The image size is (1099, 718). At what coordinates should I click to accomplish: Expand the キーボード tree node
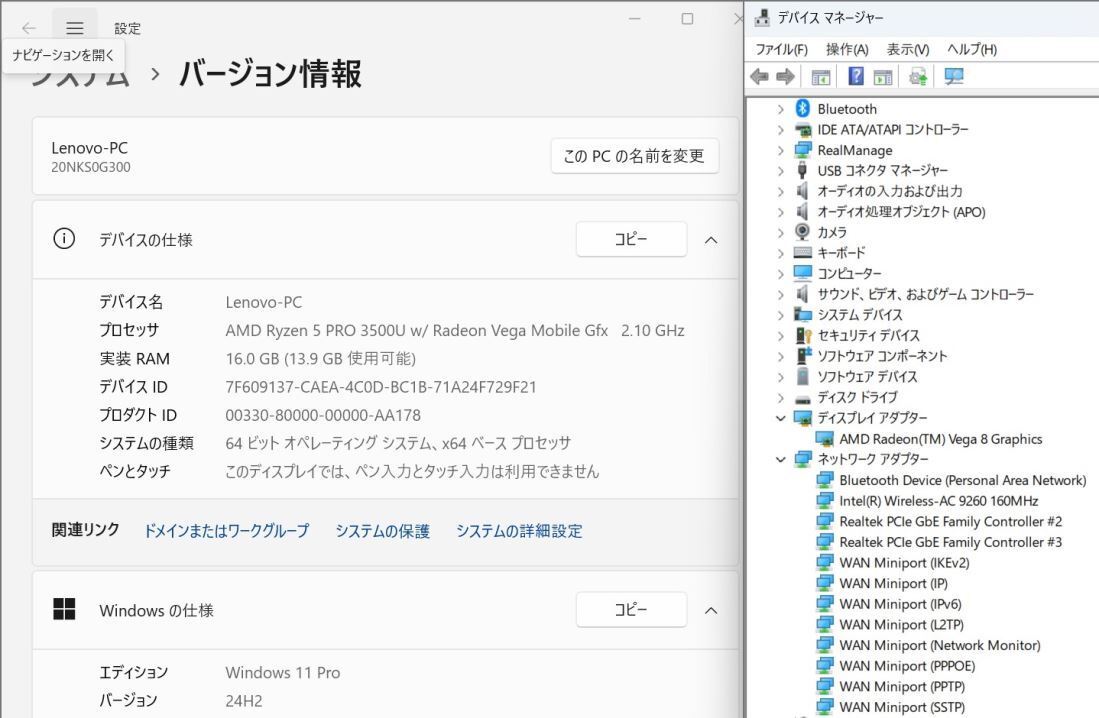click(780, 253)
